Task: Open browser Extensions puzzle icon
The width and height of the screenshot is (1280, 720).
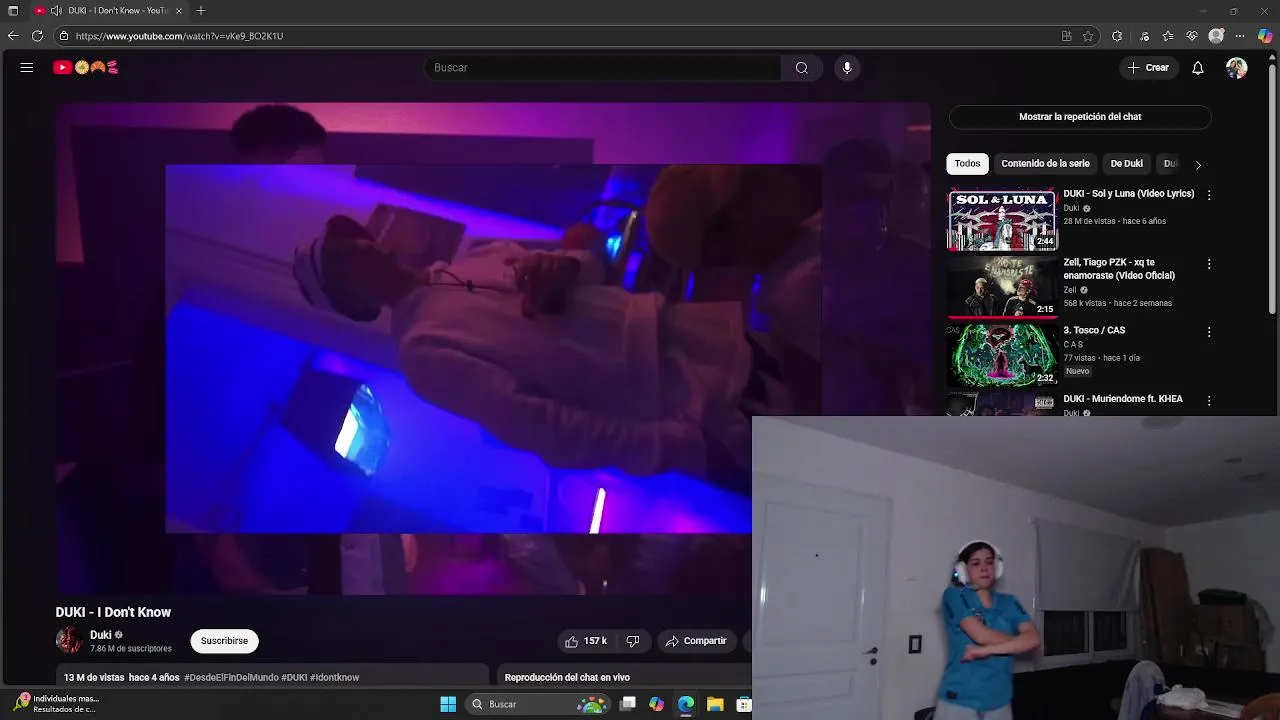Action: (1117, 36)
